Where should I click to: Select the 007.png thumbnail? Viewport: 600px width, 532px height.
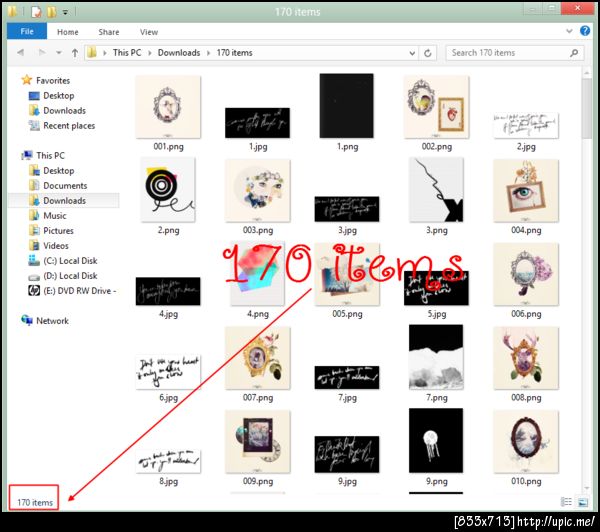(x=258, y=358)
